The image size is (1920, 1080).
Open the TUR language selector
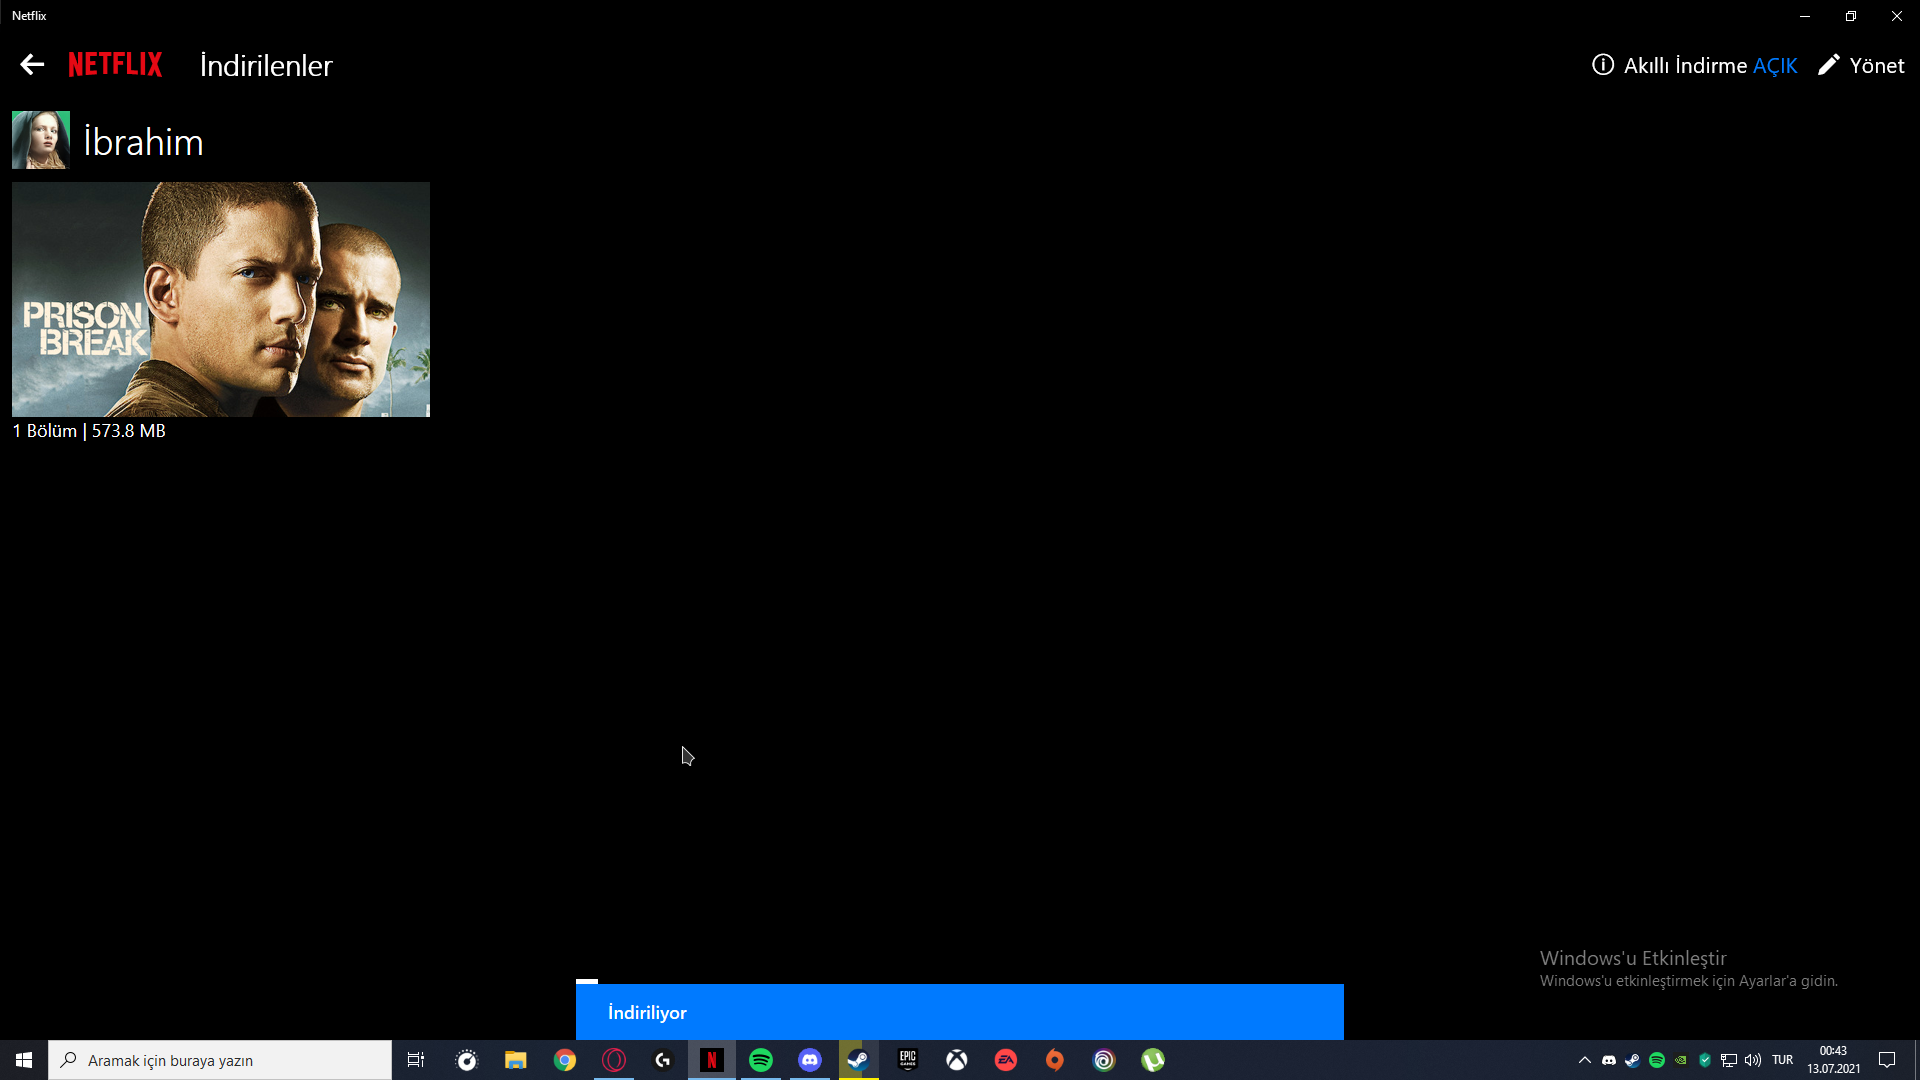click(x=1782, y=1060)
